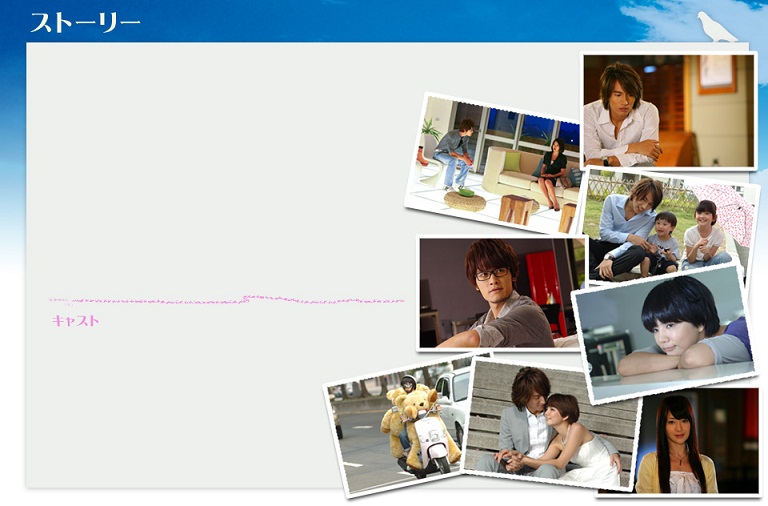Click the ストーリー heading text
The width and height of the screenshot is (768, 506).
(85, 23)
